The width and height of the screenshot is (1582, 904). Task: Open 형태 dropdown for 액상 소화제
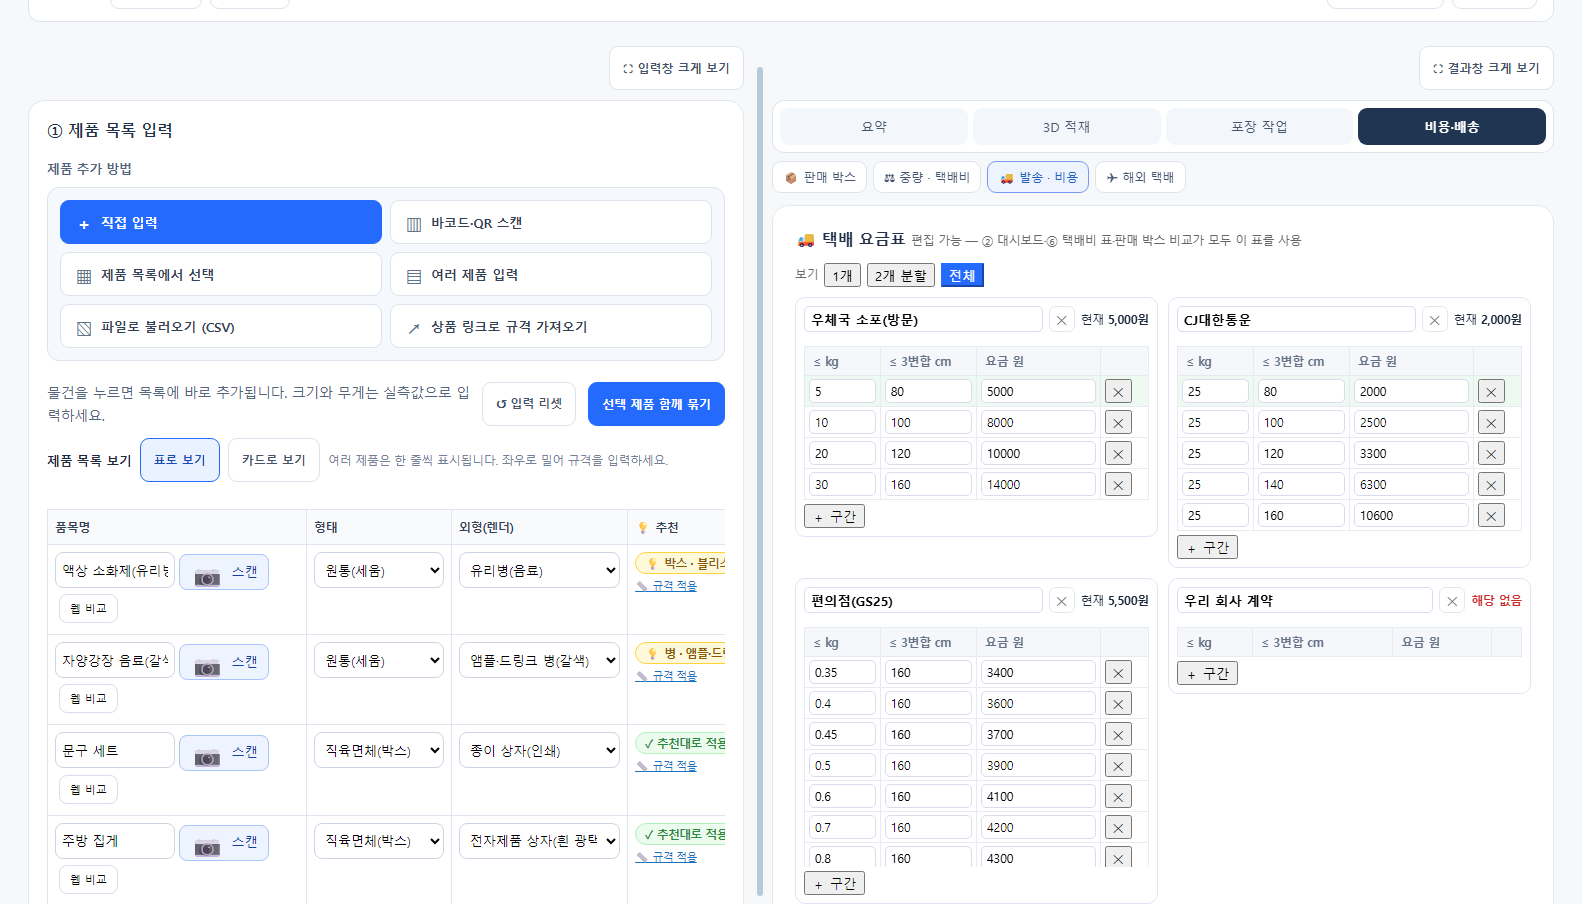tap(379, 570)
